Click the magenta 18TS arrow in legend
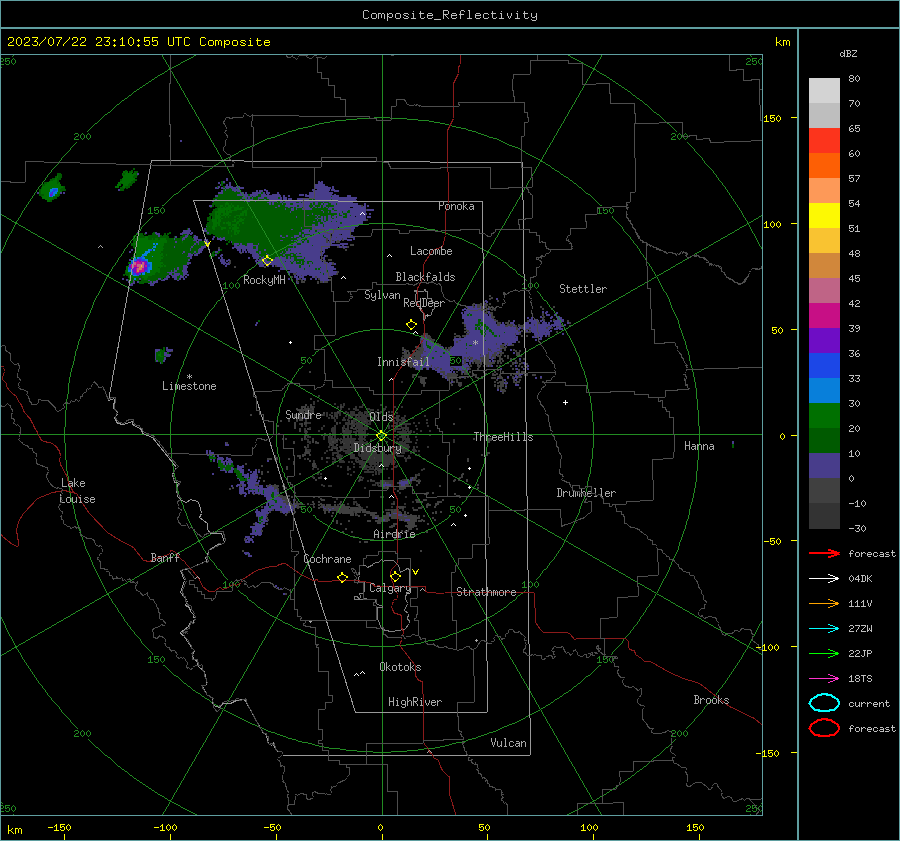 (824, 679)
